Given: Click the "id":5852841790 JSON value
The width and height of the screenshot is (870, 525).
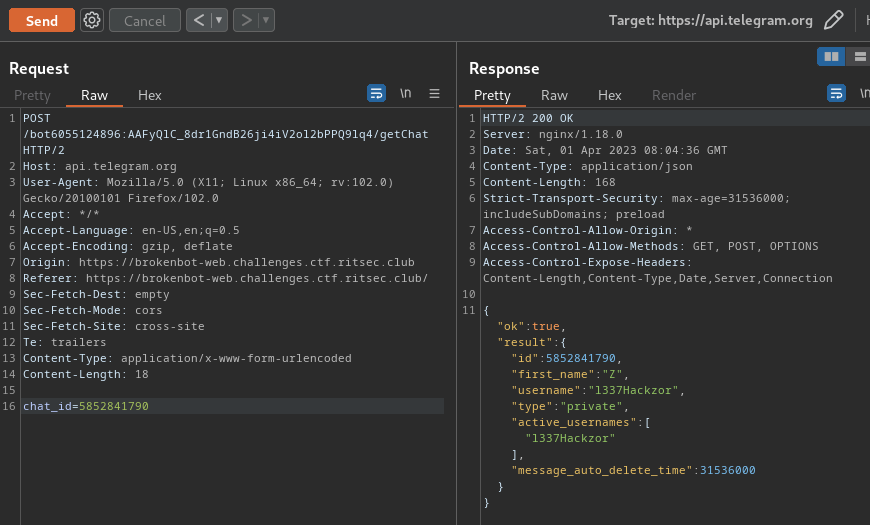Looking at the screenshot, I should point(581,359).
